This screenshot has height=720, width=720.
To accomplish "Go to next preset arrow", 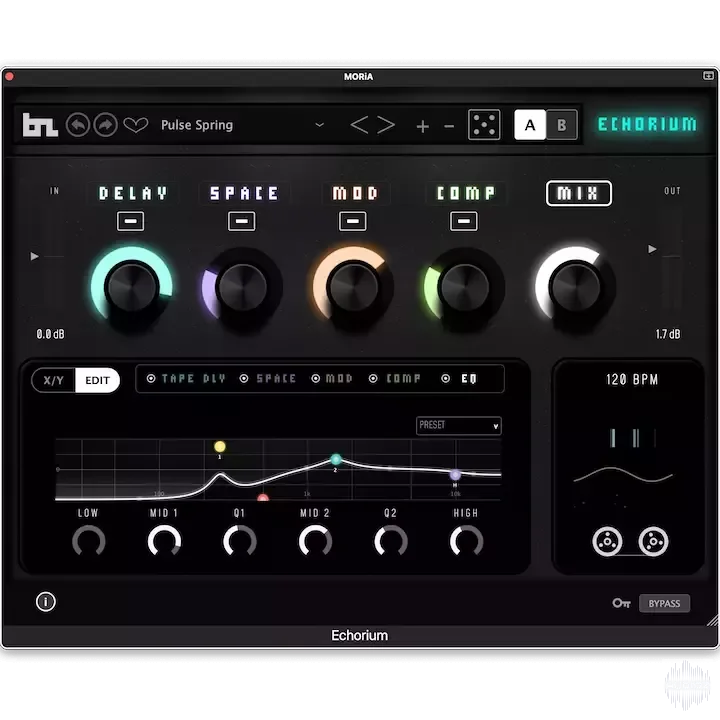I will tap(386, 125).
